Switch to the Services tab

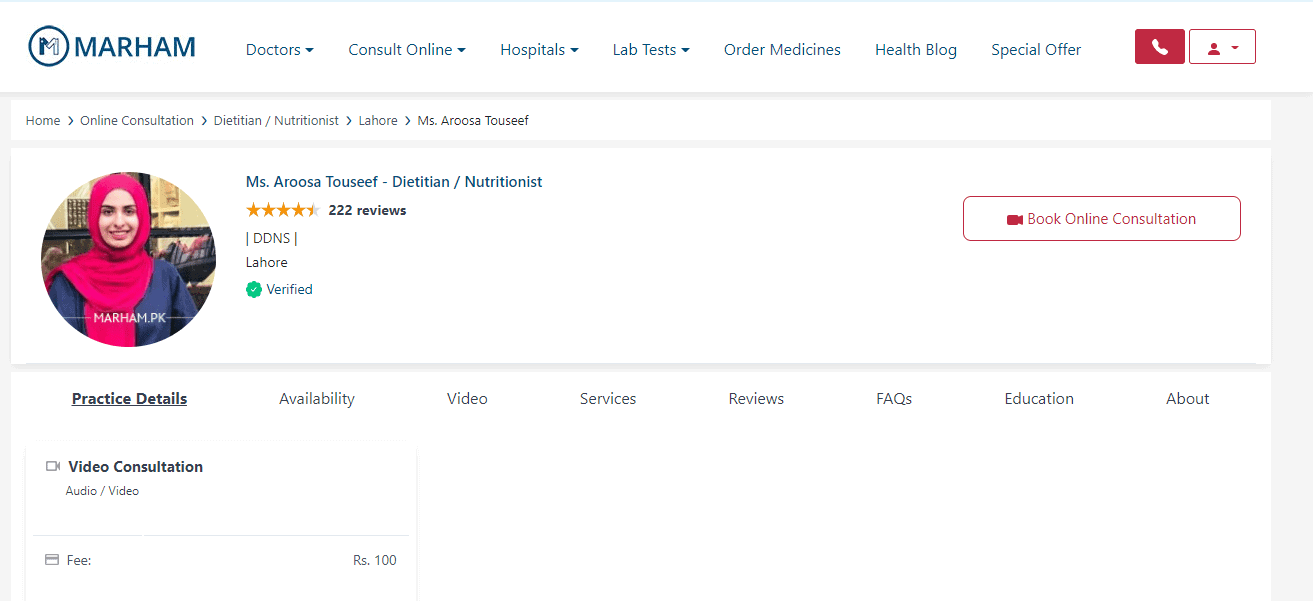point(608,398)
